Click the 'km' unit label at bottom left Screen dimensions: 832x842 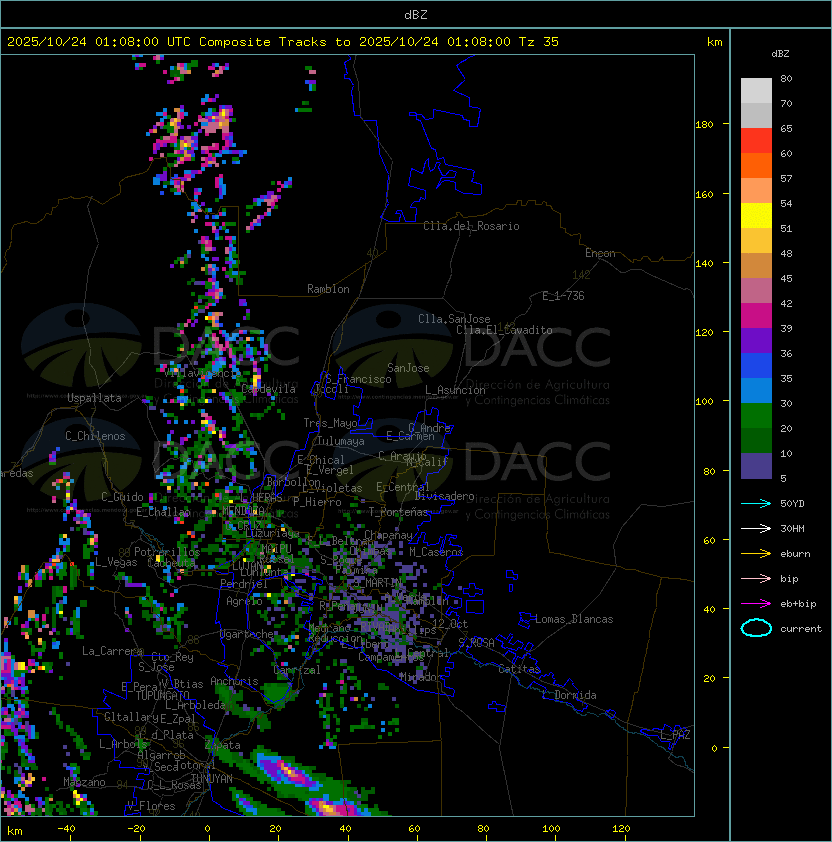point(15,831)
